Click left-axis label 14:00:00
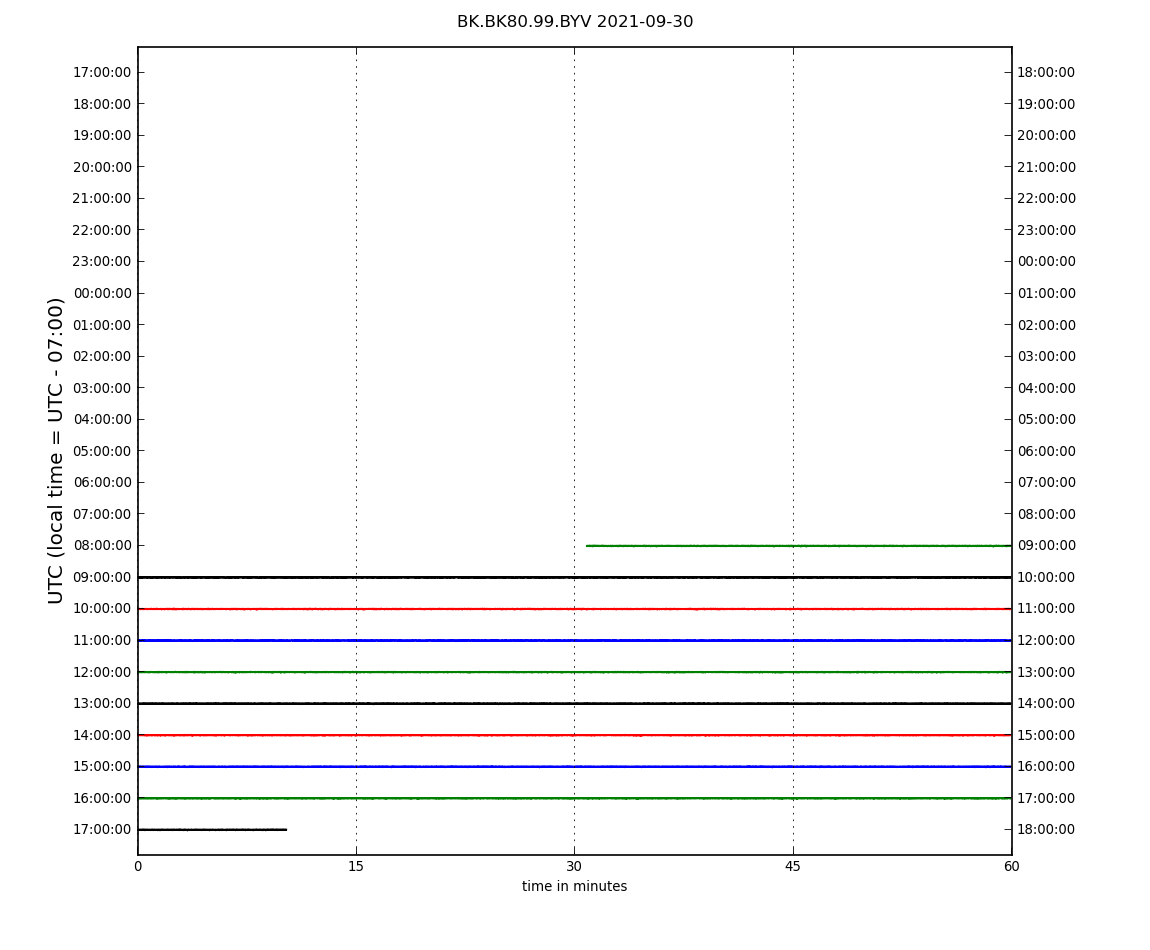Image resolution: width=1150 pixels, height=950 pixels. click(102, 735)
